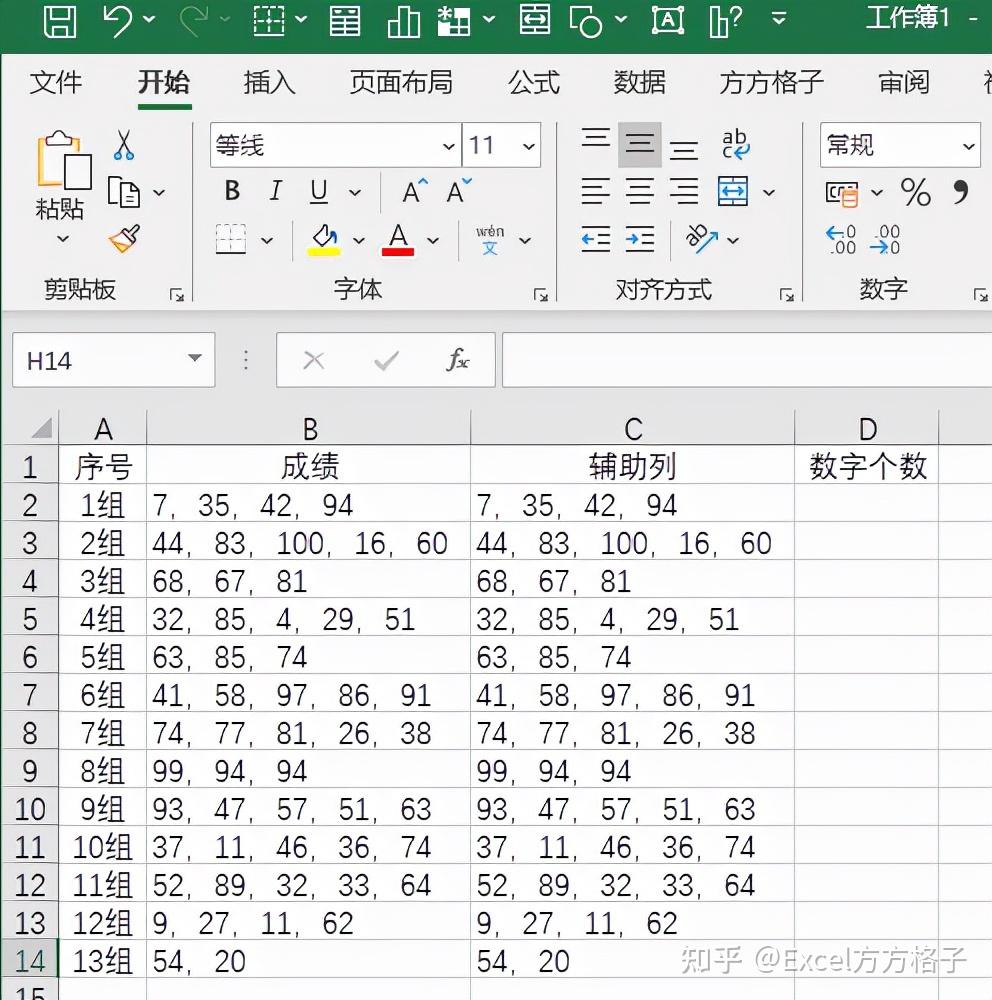Click into the formula bar input

pyautogui.click(x=746, y=360)
